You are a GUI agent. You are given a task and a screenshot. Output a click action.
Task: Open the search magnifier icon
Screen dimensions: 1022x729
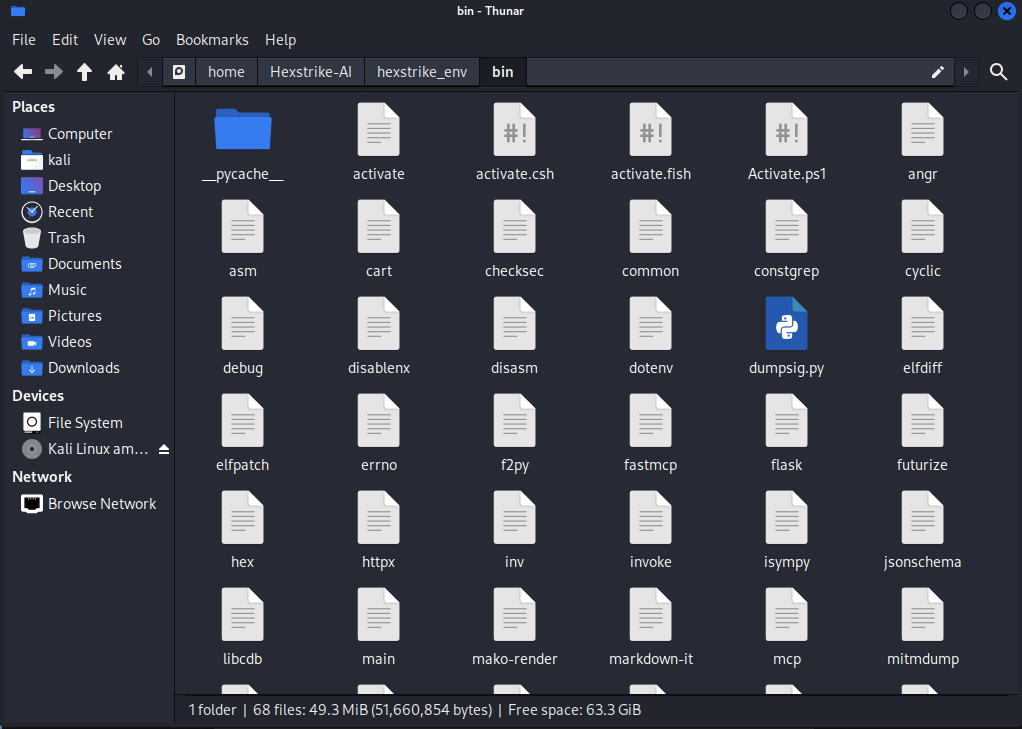[998, 72]
